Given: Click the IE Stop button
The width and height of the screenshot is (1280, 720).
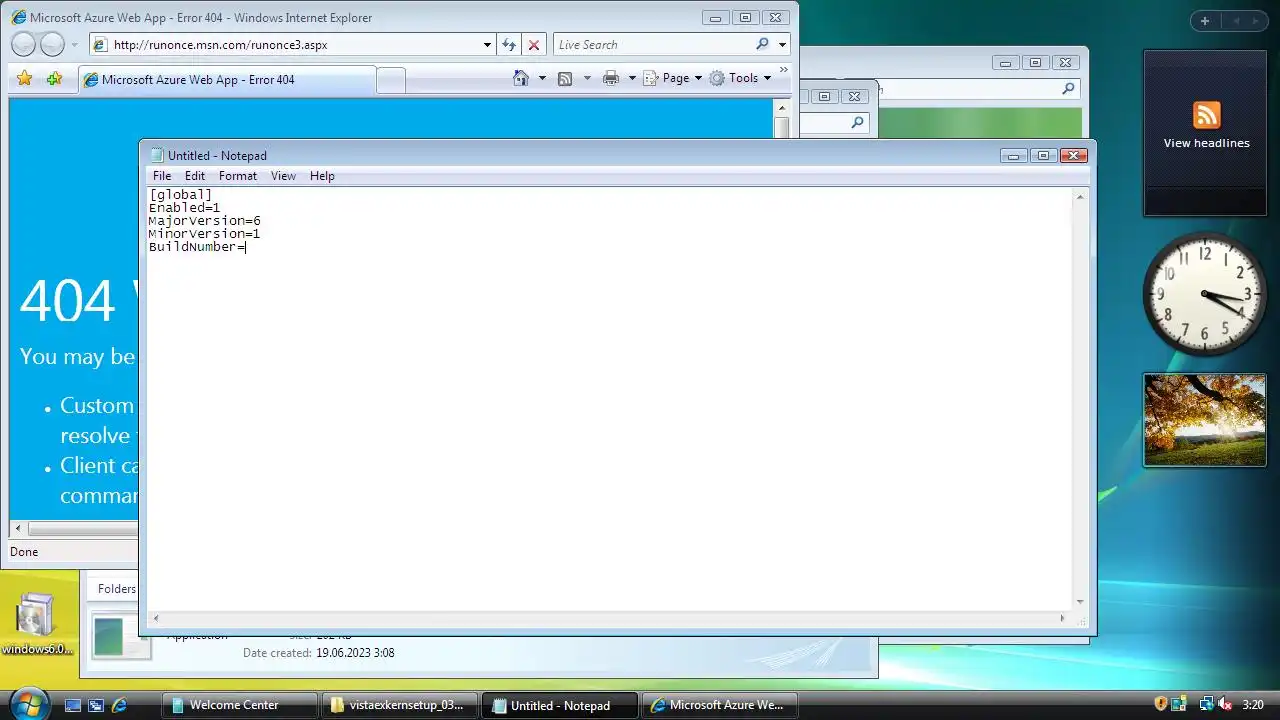Looking at the screenshot, I should 534,45.
